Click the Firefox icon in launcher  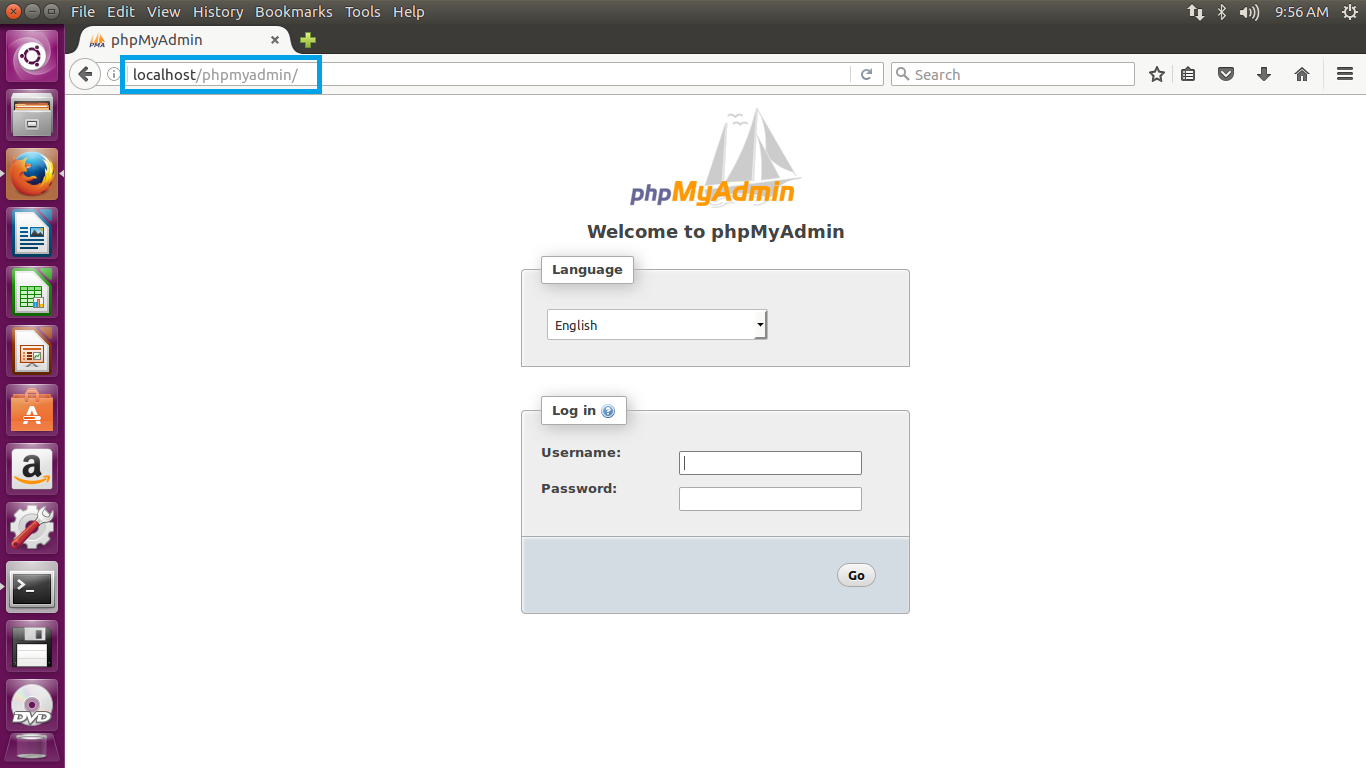33,174
